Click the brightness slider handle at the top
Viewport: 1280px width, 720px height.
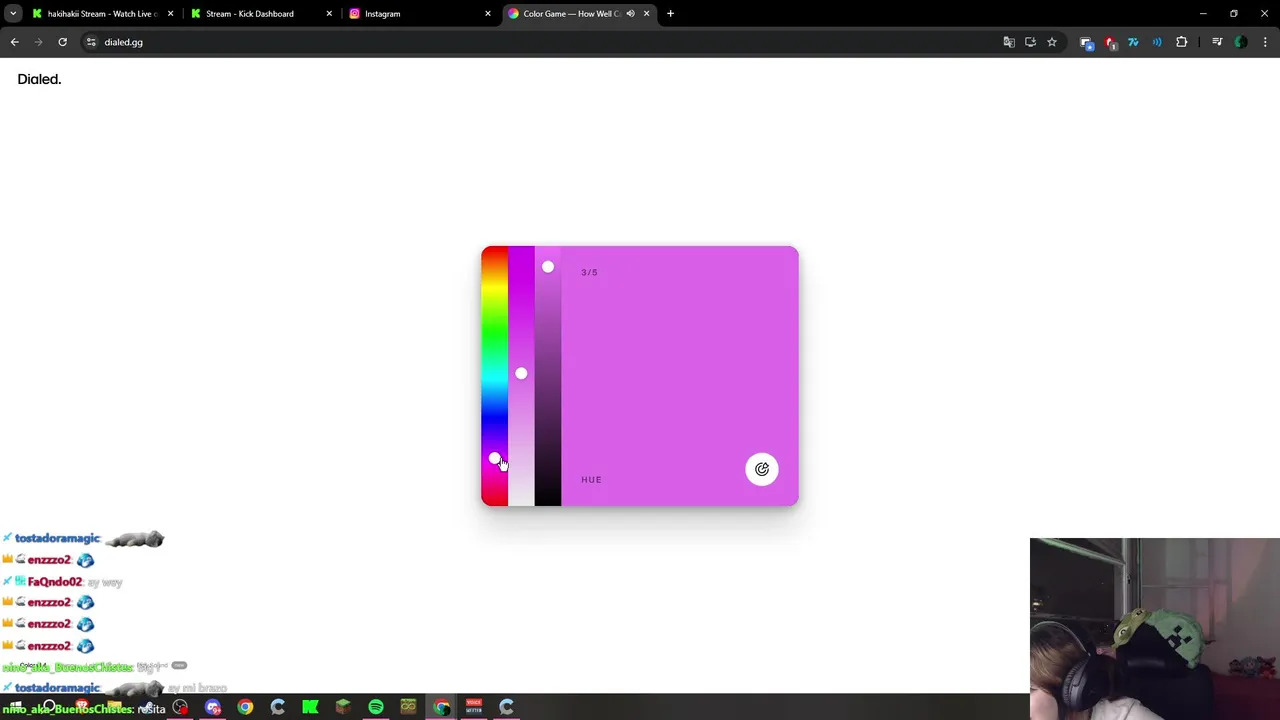click(x=548, y=267)
